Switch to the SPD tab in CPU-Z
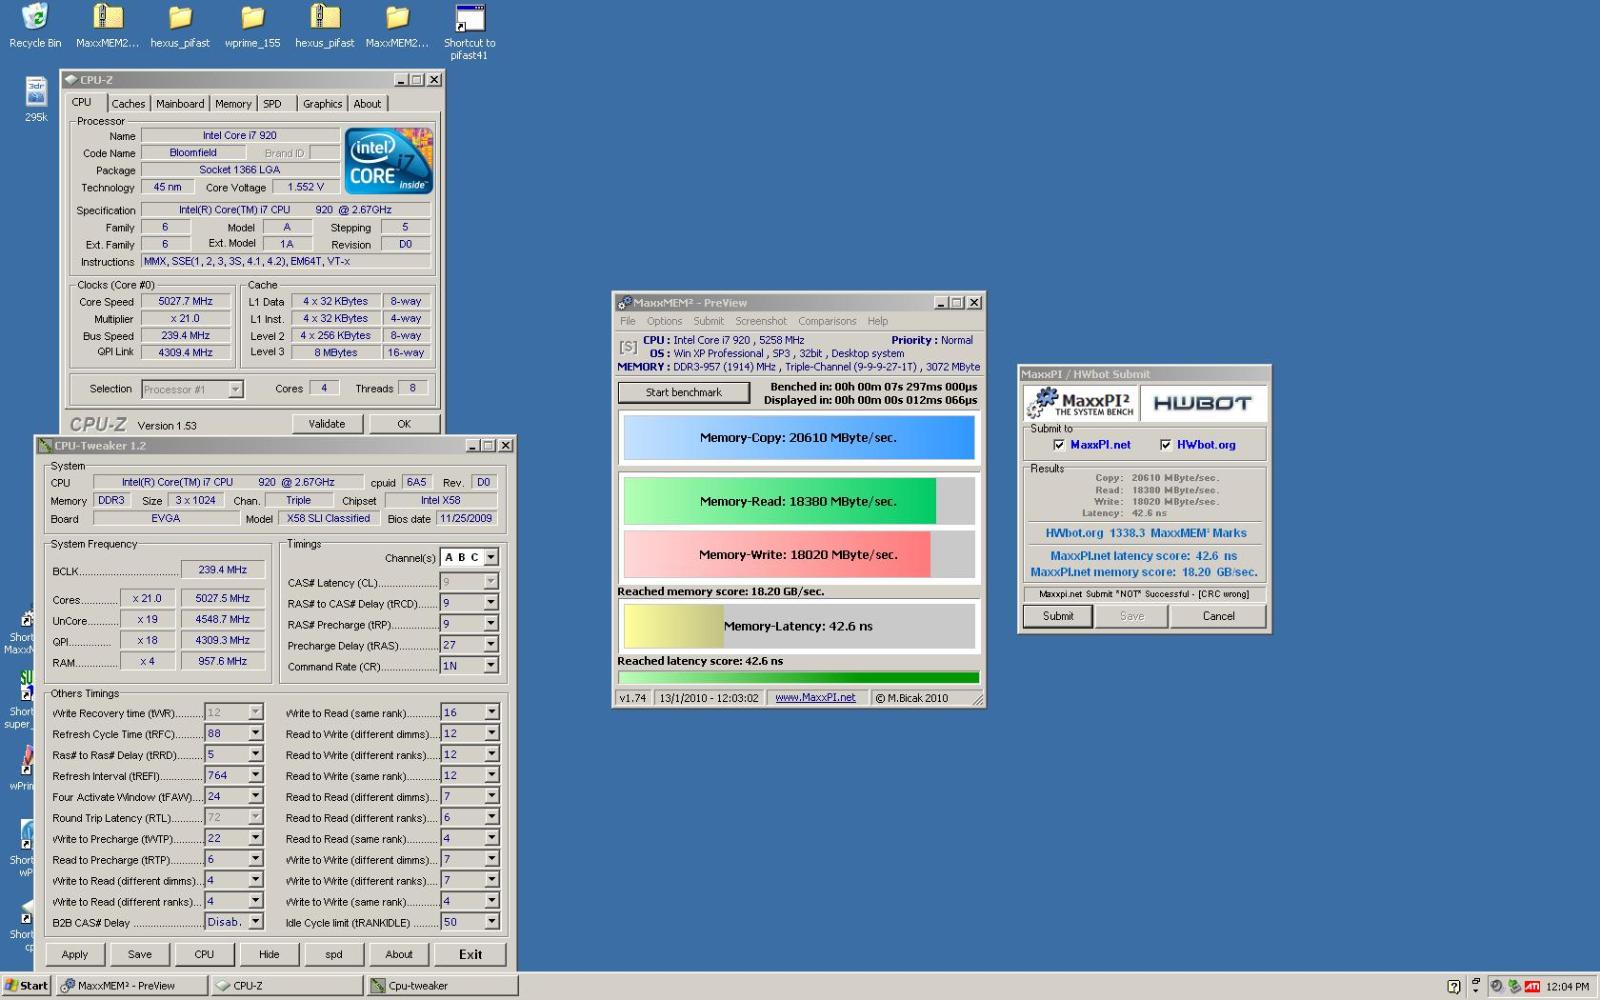The image size is (1600, 1000). coord(272,104)
